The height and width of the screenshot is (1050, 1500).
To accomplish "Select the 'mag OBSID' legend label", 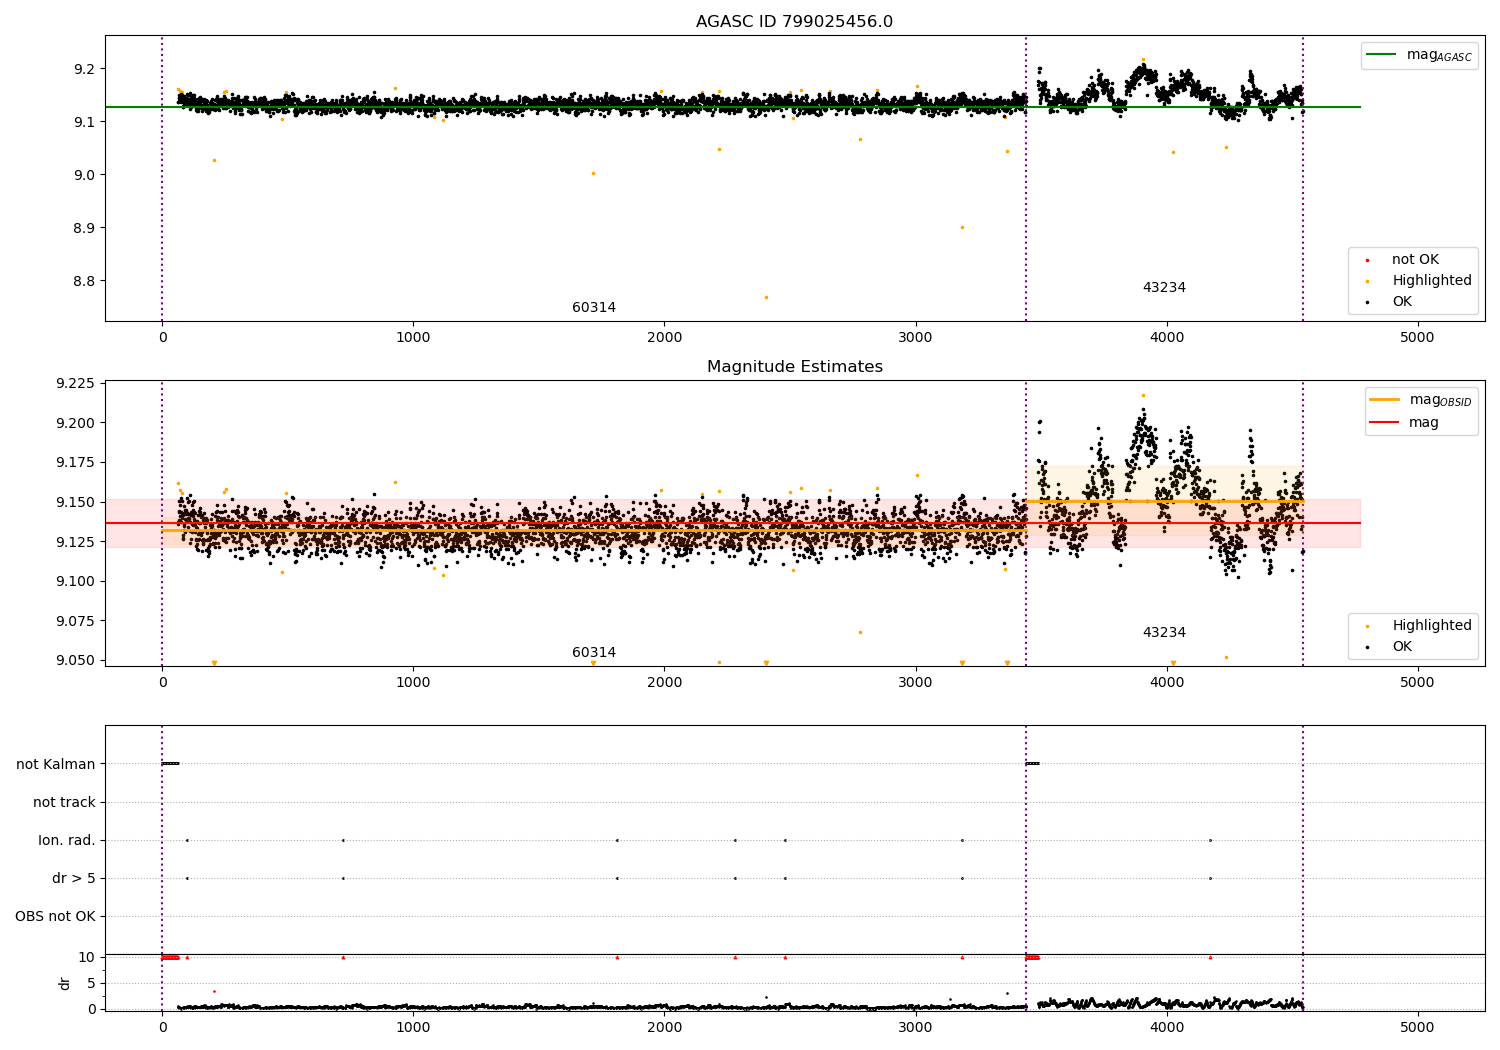I will click(1441, 400).
